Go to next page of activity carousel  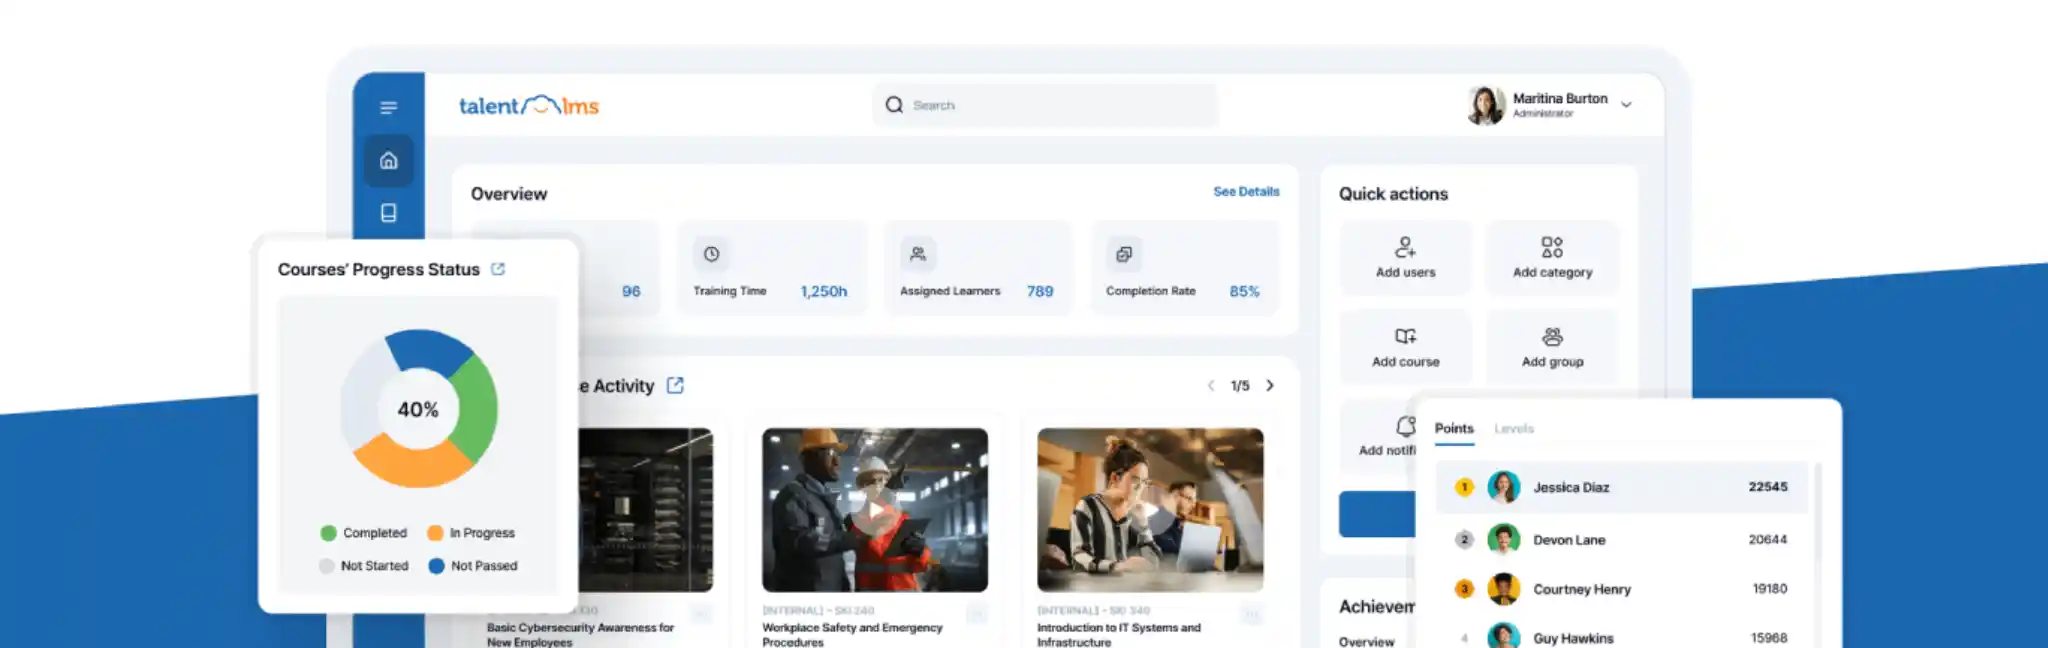1270,385
